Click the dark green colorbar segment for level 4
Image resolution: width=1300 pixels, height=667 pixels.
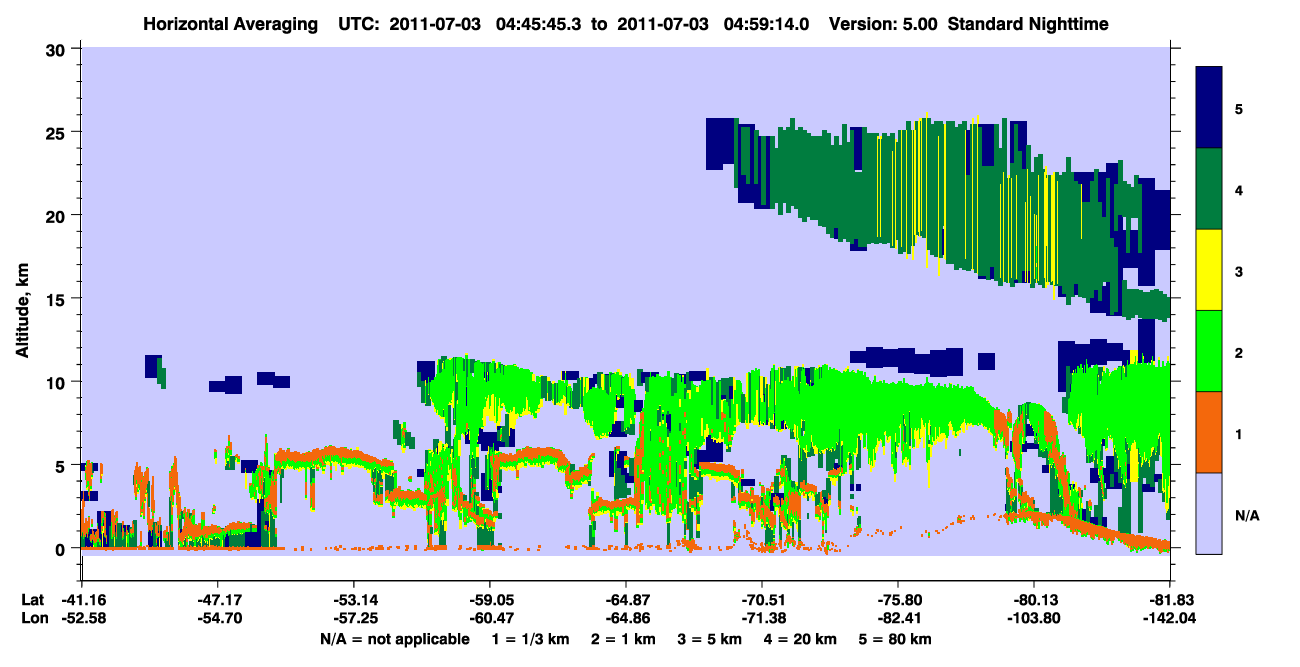pos(1209,188)
